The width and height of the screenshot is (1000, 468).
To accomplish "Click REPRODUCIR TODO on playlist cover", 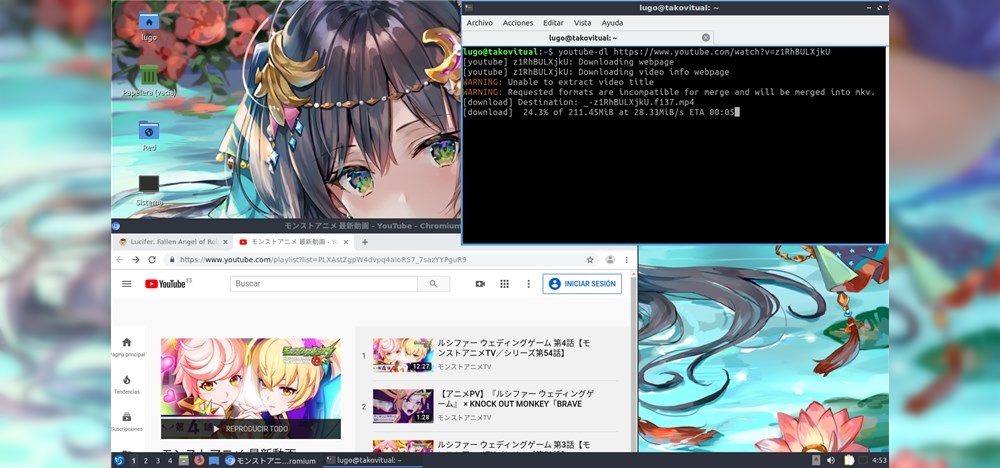I will tap(251, 429).
